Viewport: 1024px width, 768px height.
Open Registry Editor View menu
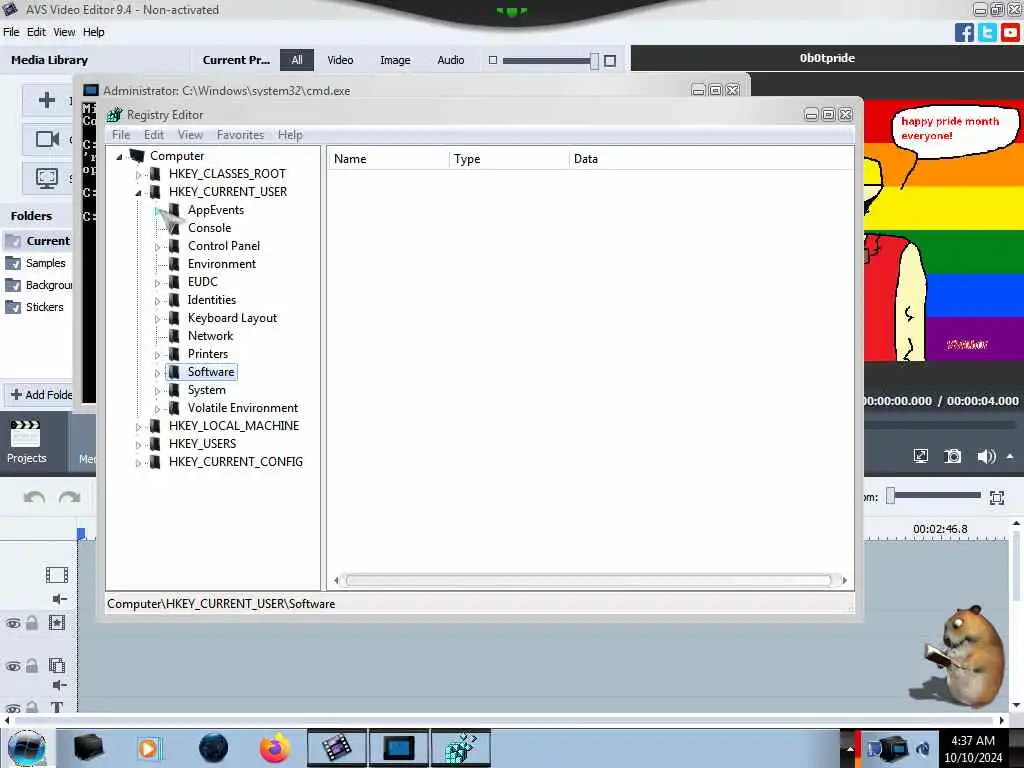pyautogui.click(x=190, y=135)
